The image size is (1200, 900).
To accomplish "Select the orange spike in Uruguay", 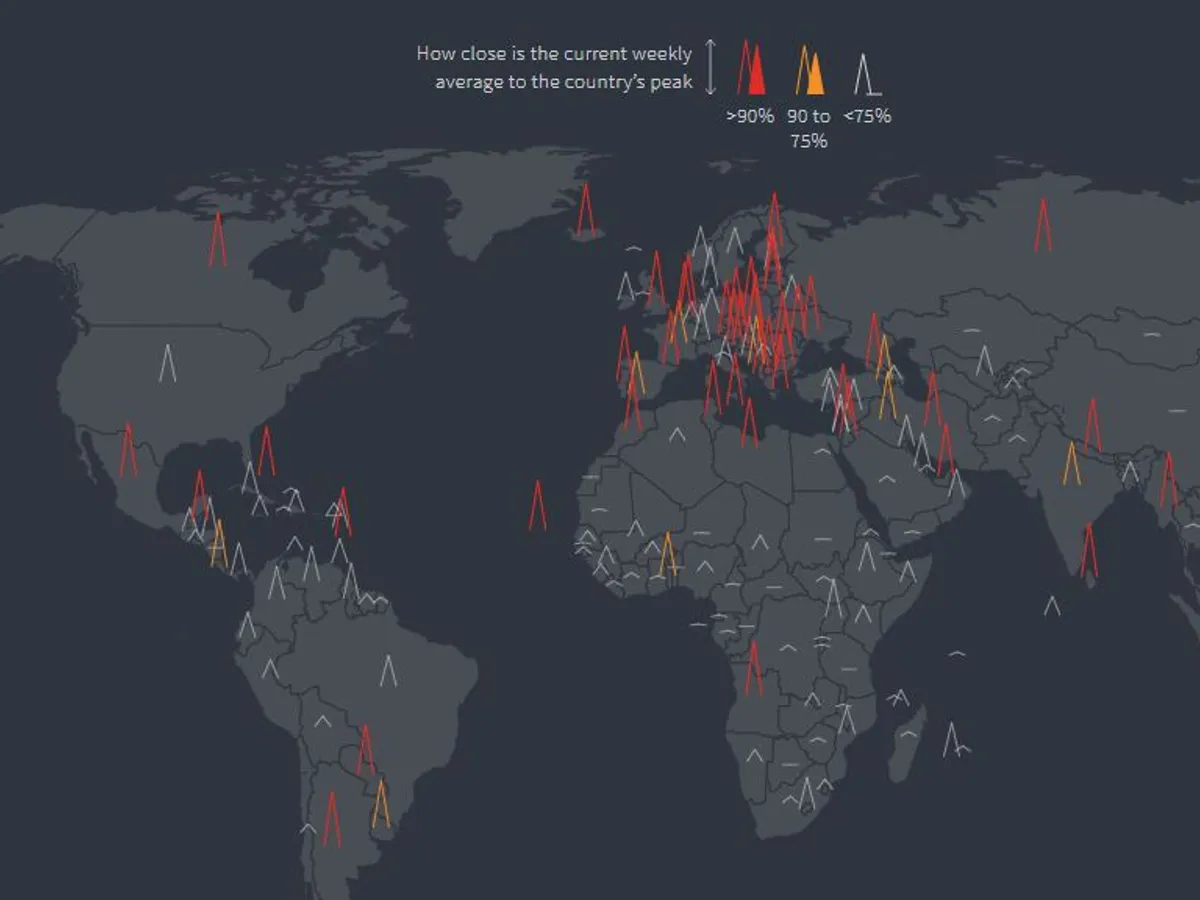I will coord(381,804).
